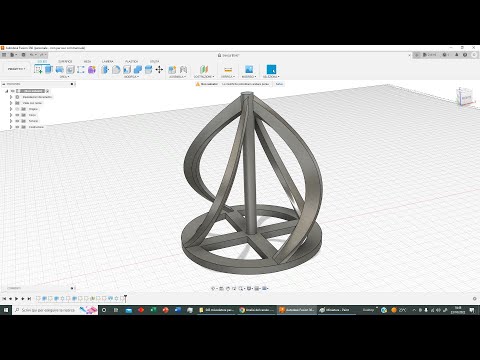The height and width of the screenshot is (360, 480).
Task: Select the Create Sketch tool
Action: coord(38,69)
